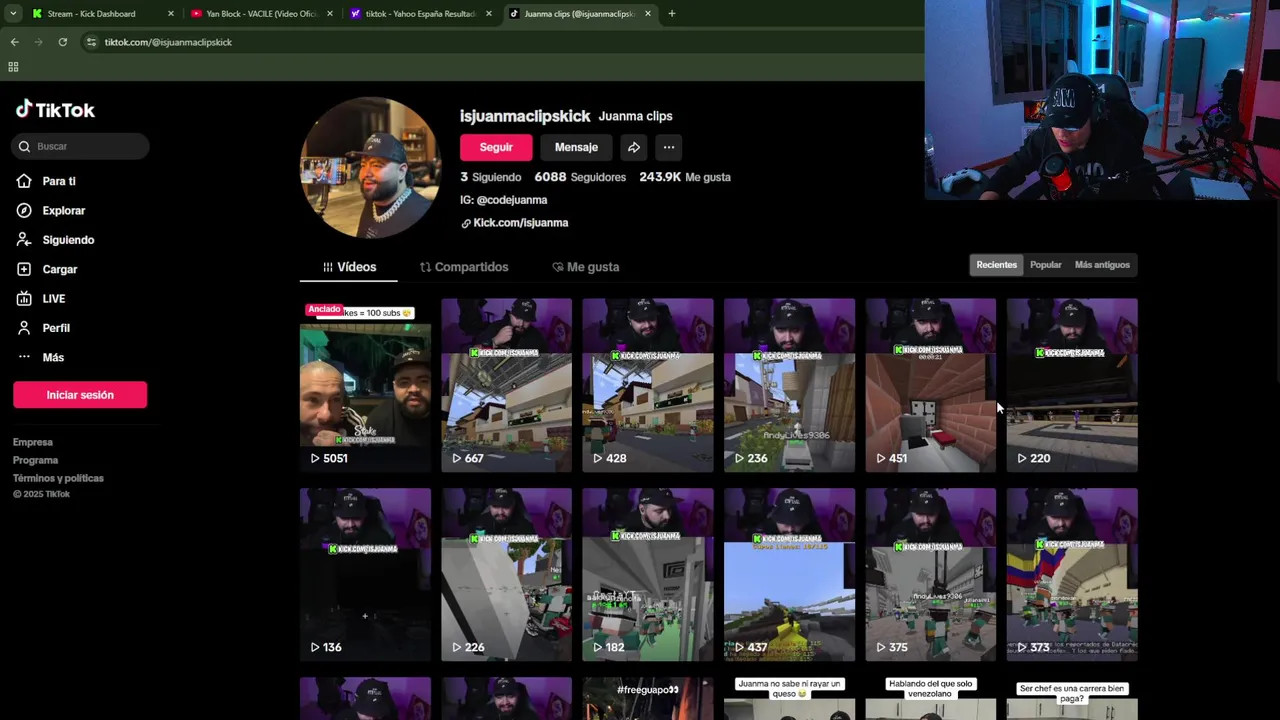Open the video with 220 views

tap(1072, 385)
